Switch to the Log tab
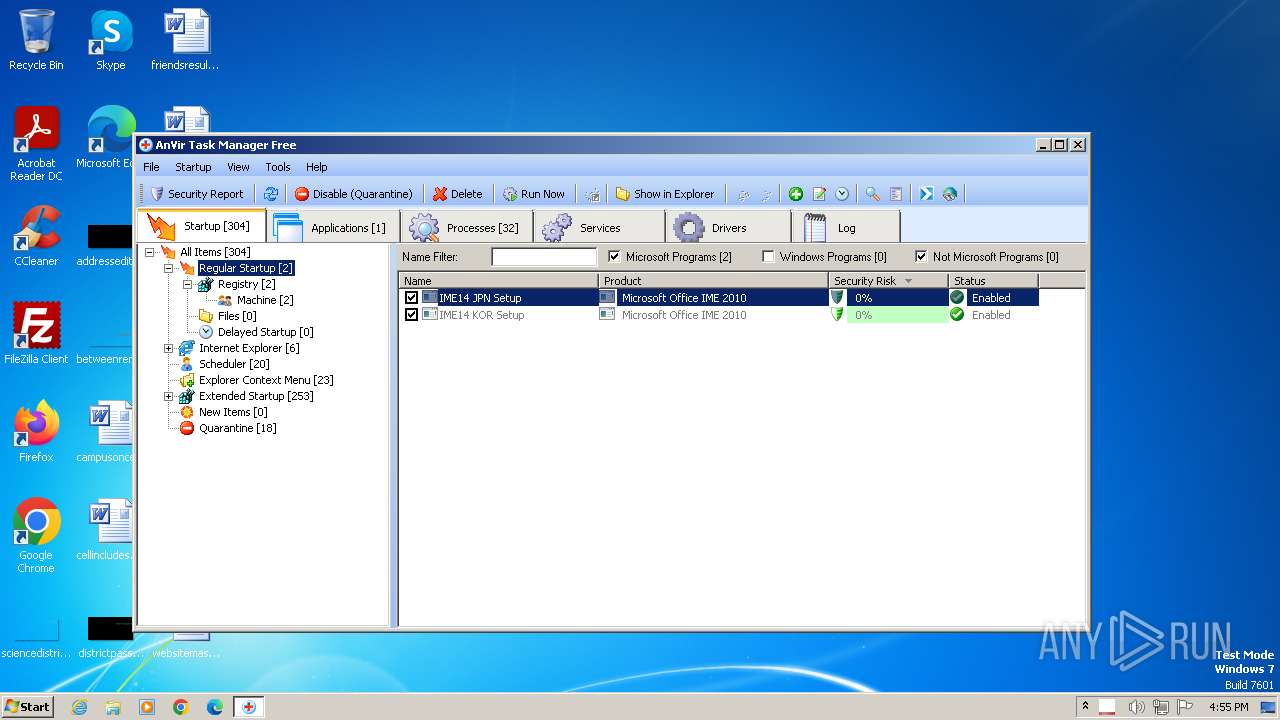The image size is (1280, 720). (846, 227)
